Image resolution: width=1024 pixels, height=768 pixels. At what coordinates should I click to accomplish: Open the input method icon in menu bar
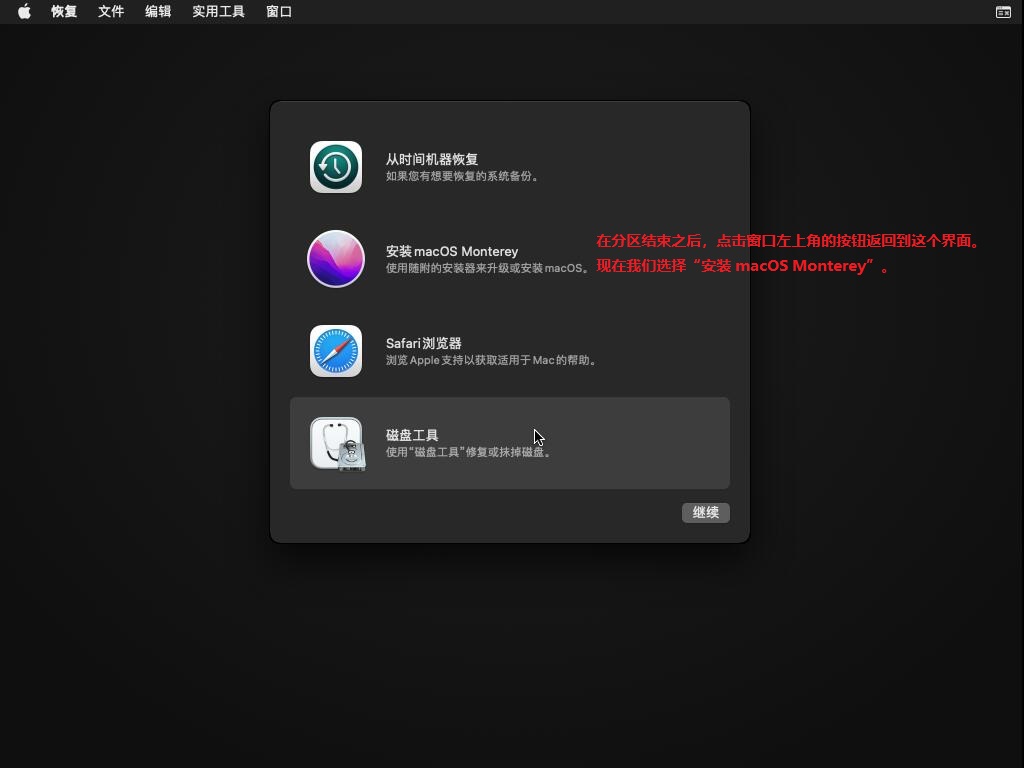[1003, 11]
